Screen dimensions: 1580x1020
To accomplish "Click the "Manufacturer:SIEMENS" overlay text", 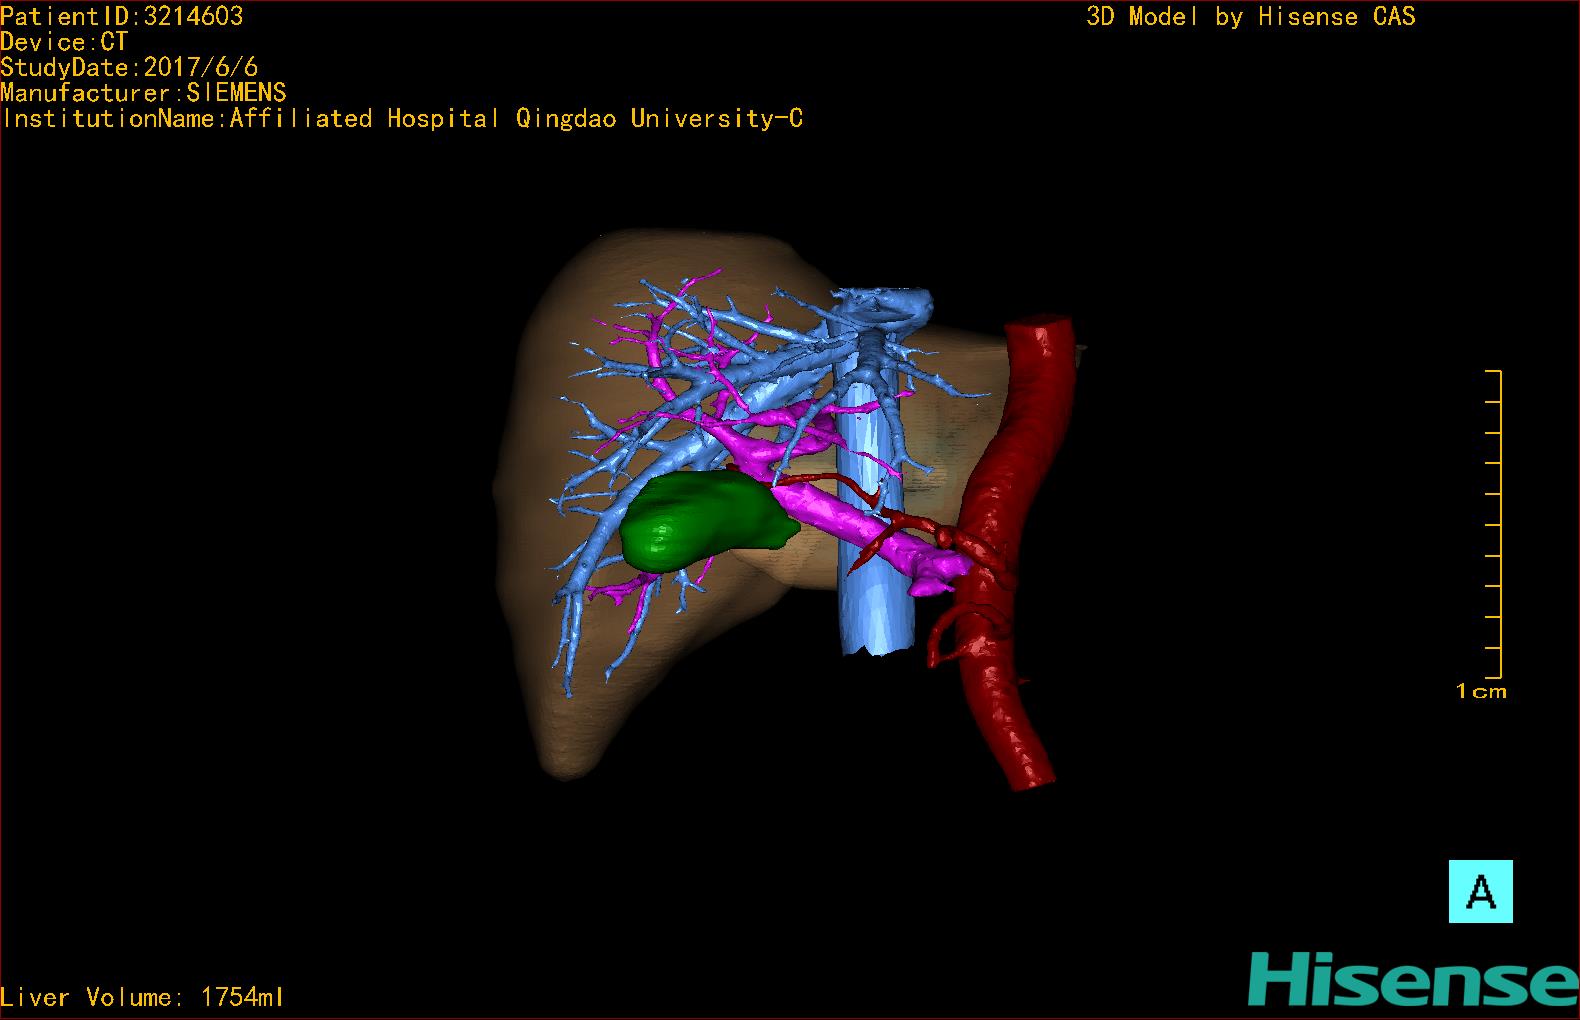I will [144, 93].
